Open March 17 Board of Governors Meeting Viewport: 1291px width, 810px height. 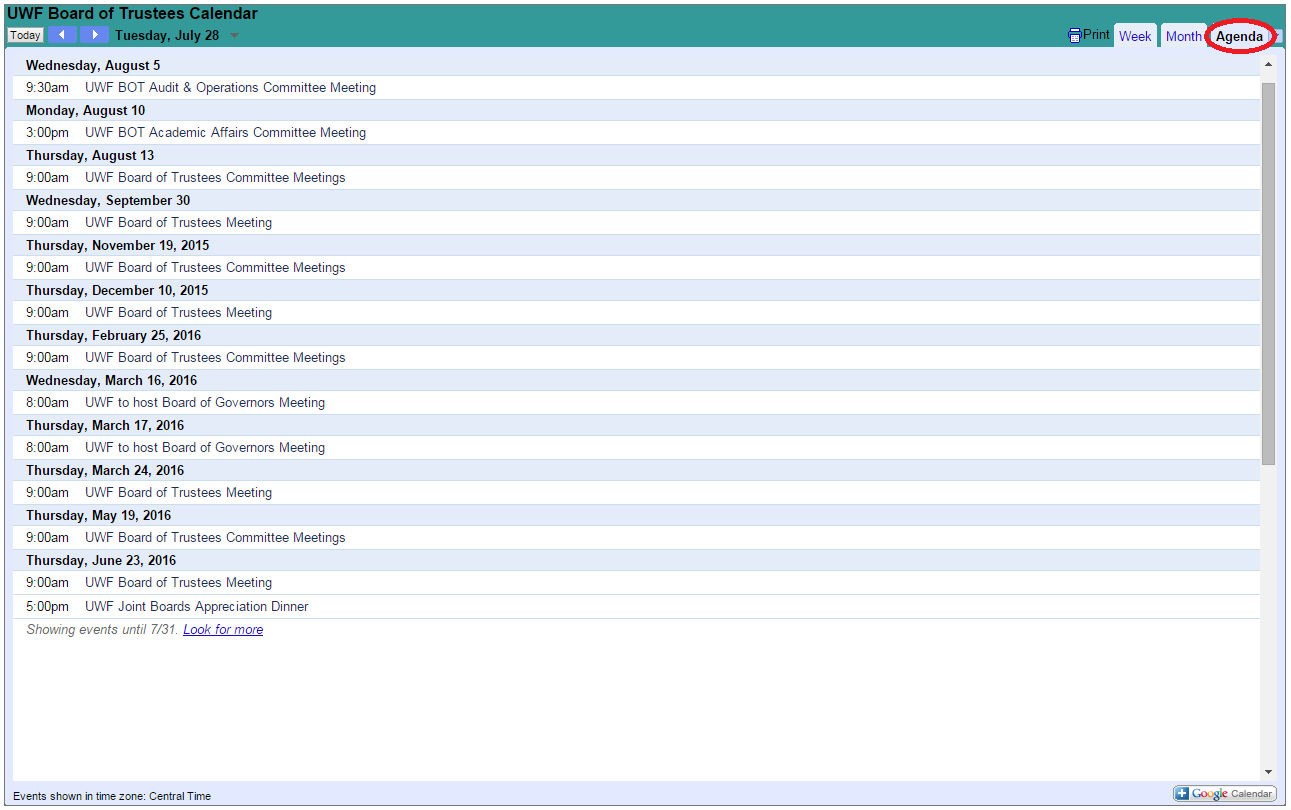205,448
